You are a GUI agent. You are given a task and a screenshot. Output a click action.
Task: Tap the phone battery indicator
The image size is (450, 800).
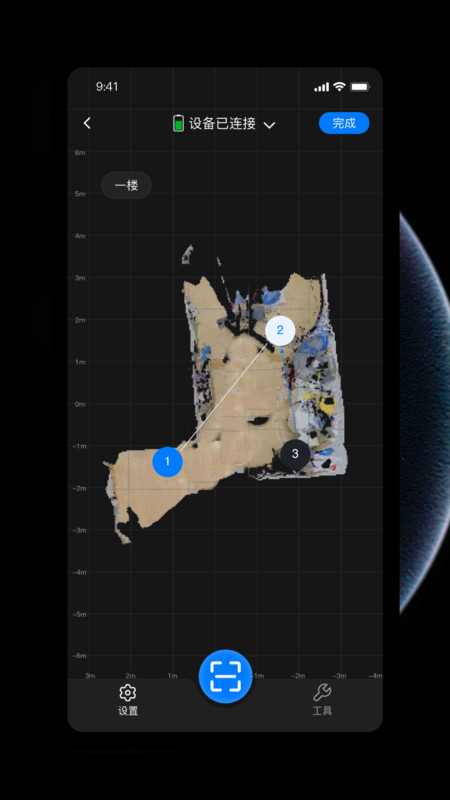tap(360, 87)
